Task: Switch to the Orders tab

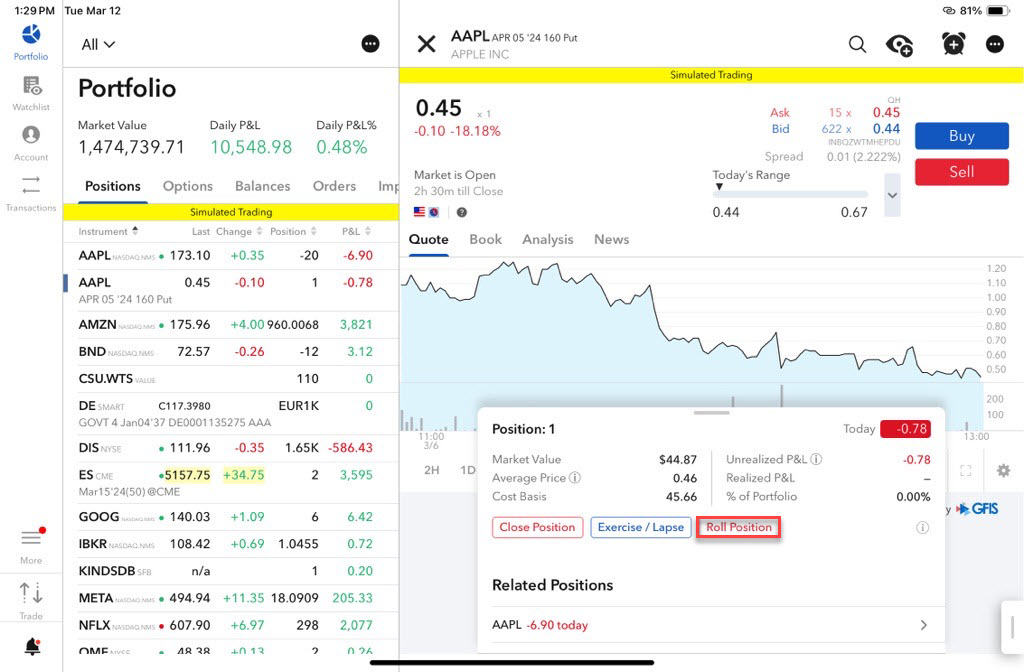Action: point(334,186)
